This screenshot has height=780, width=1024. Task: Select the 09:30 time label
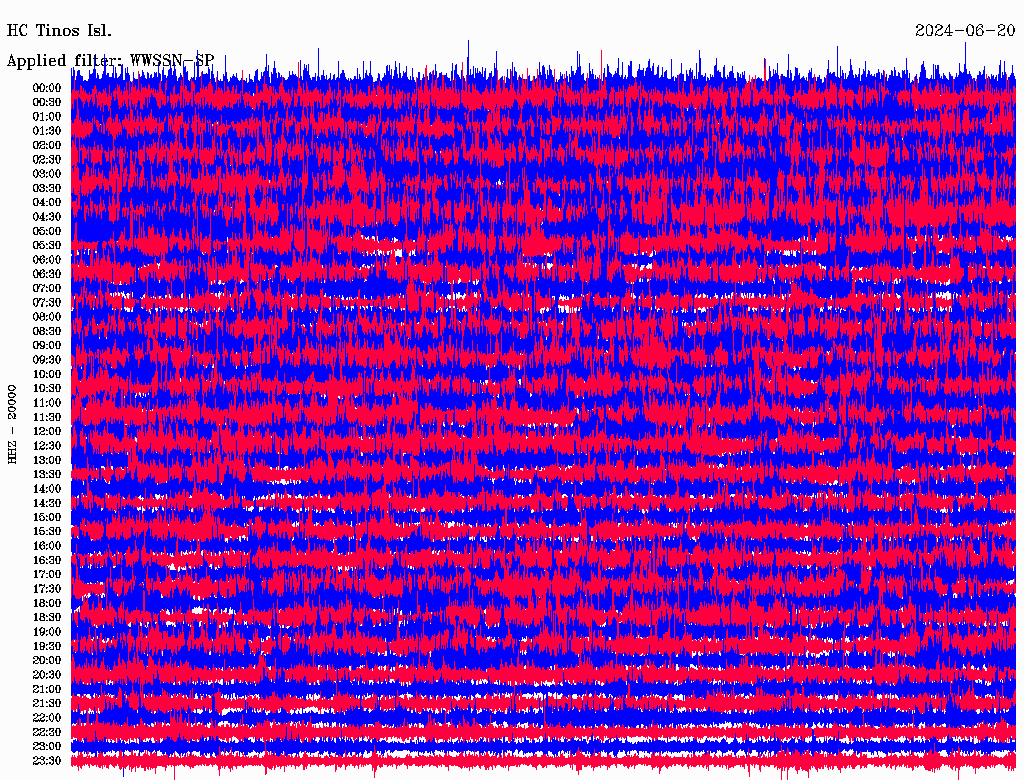point(47,360)
